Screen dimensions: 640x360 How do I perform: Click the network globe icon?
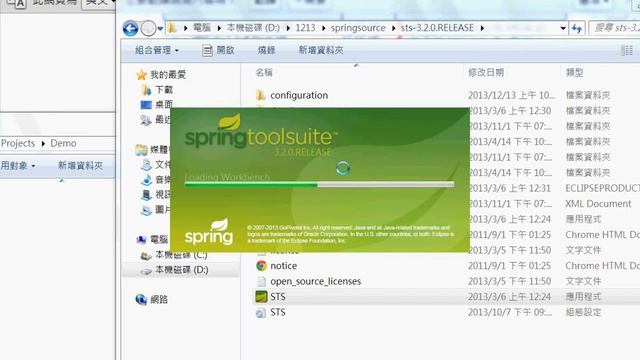click(x=141, y=300)
